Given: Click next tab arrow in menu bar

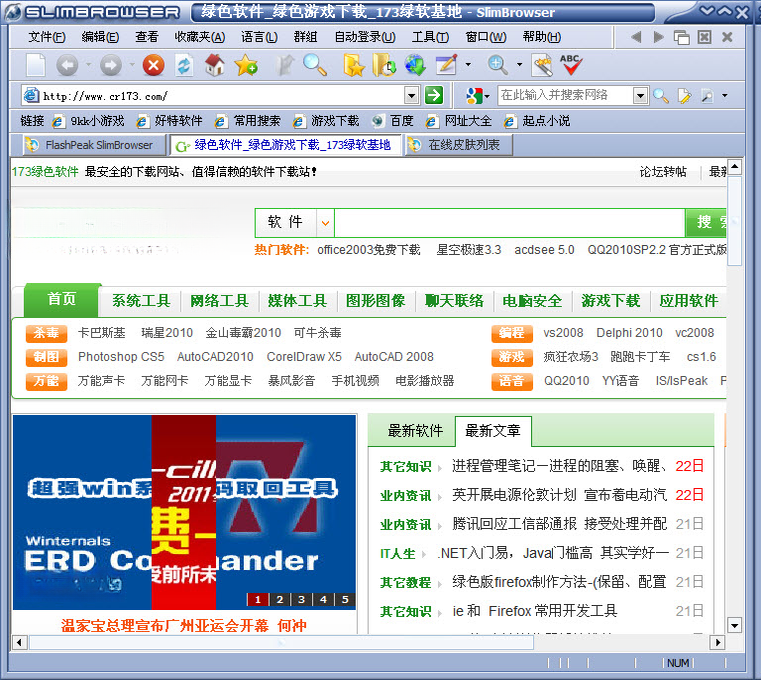Looking at the screenshot, I should 659,37.
